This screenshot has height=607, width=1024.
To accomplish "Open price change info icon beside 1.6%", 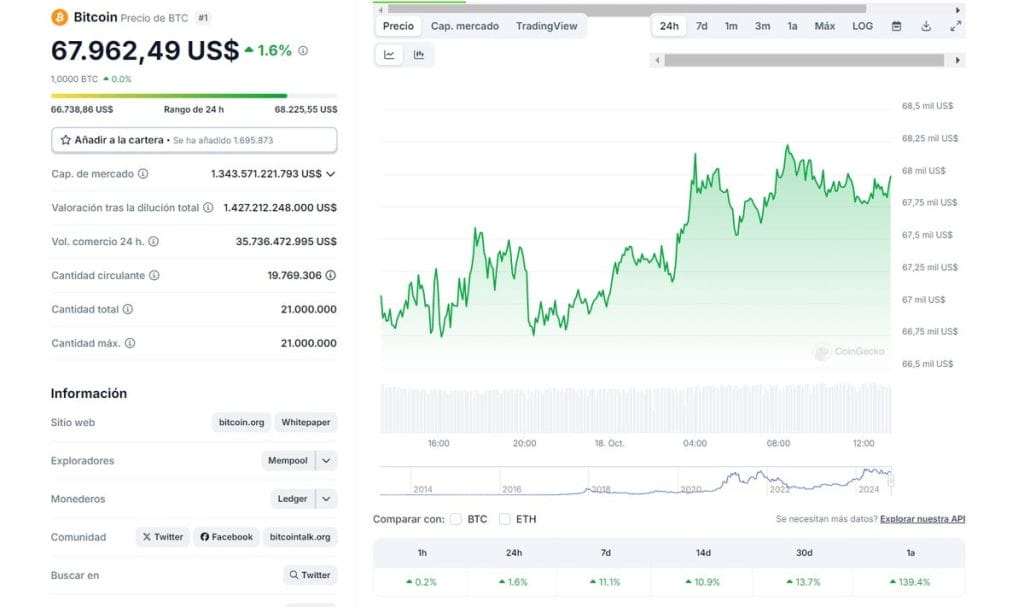I will coord(303,50).
